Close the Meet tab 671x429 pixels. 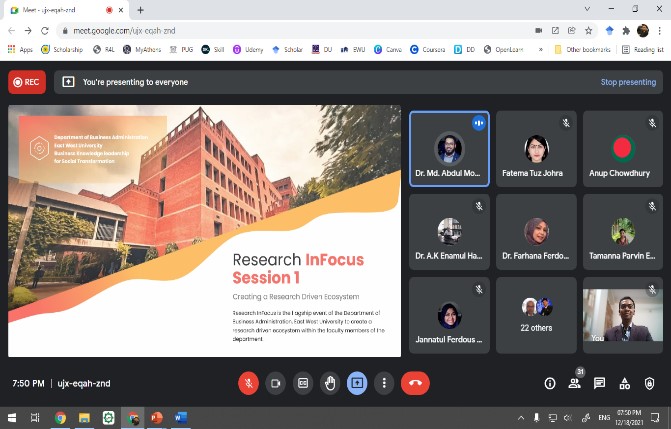pyautogui.click(x=121, y=10)
